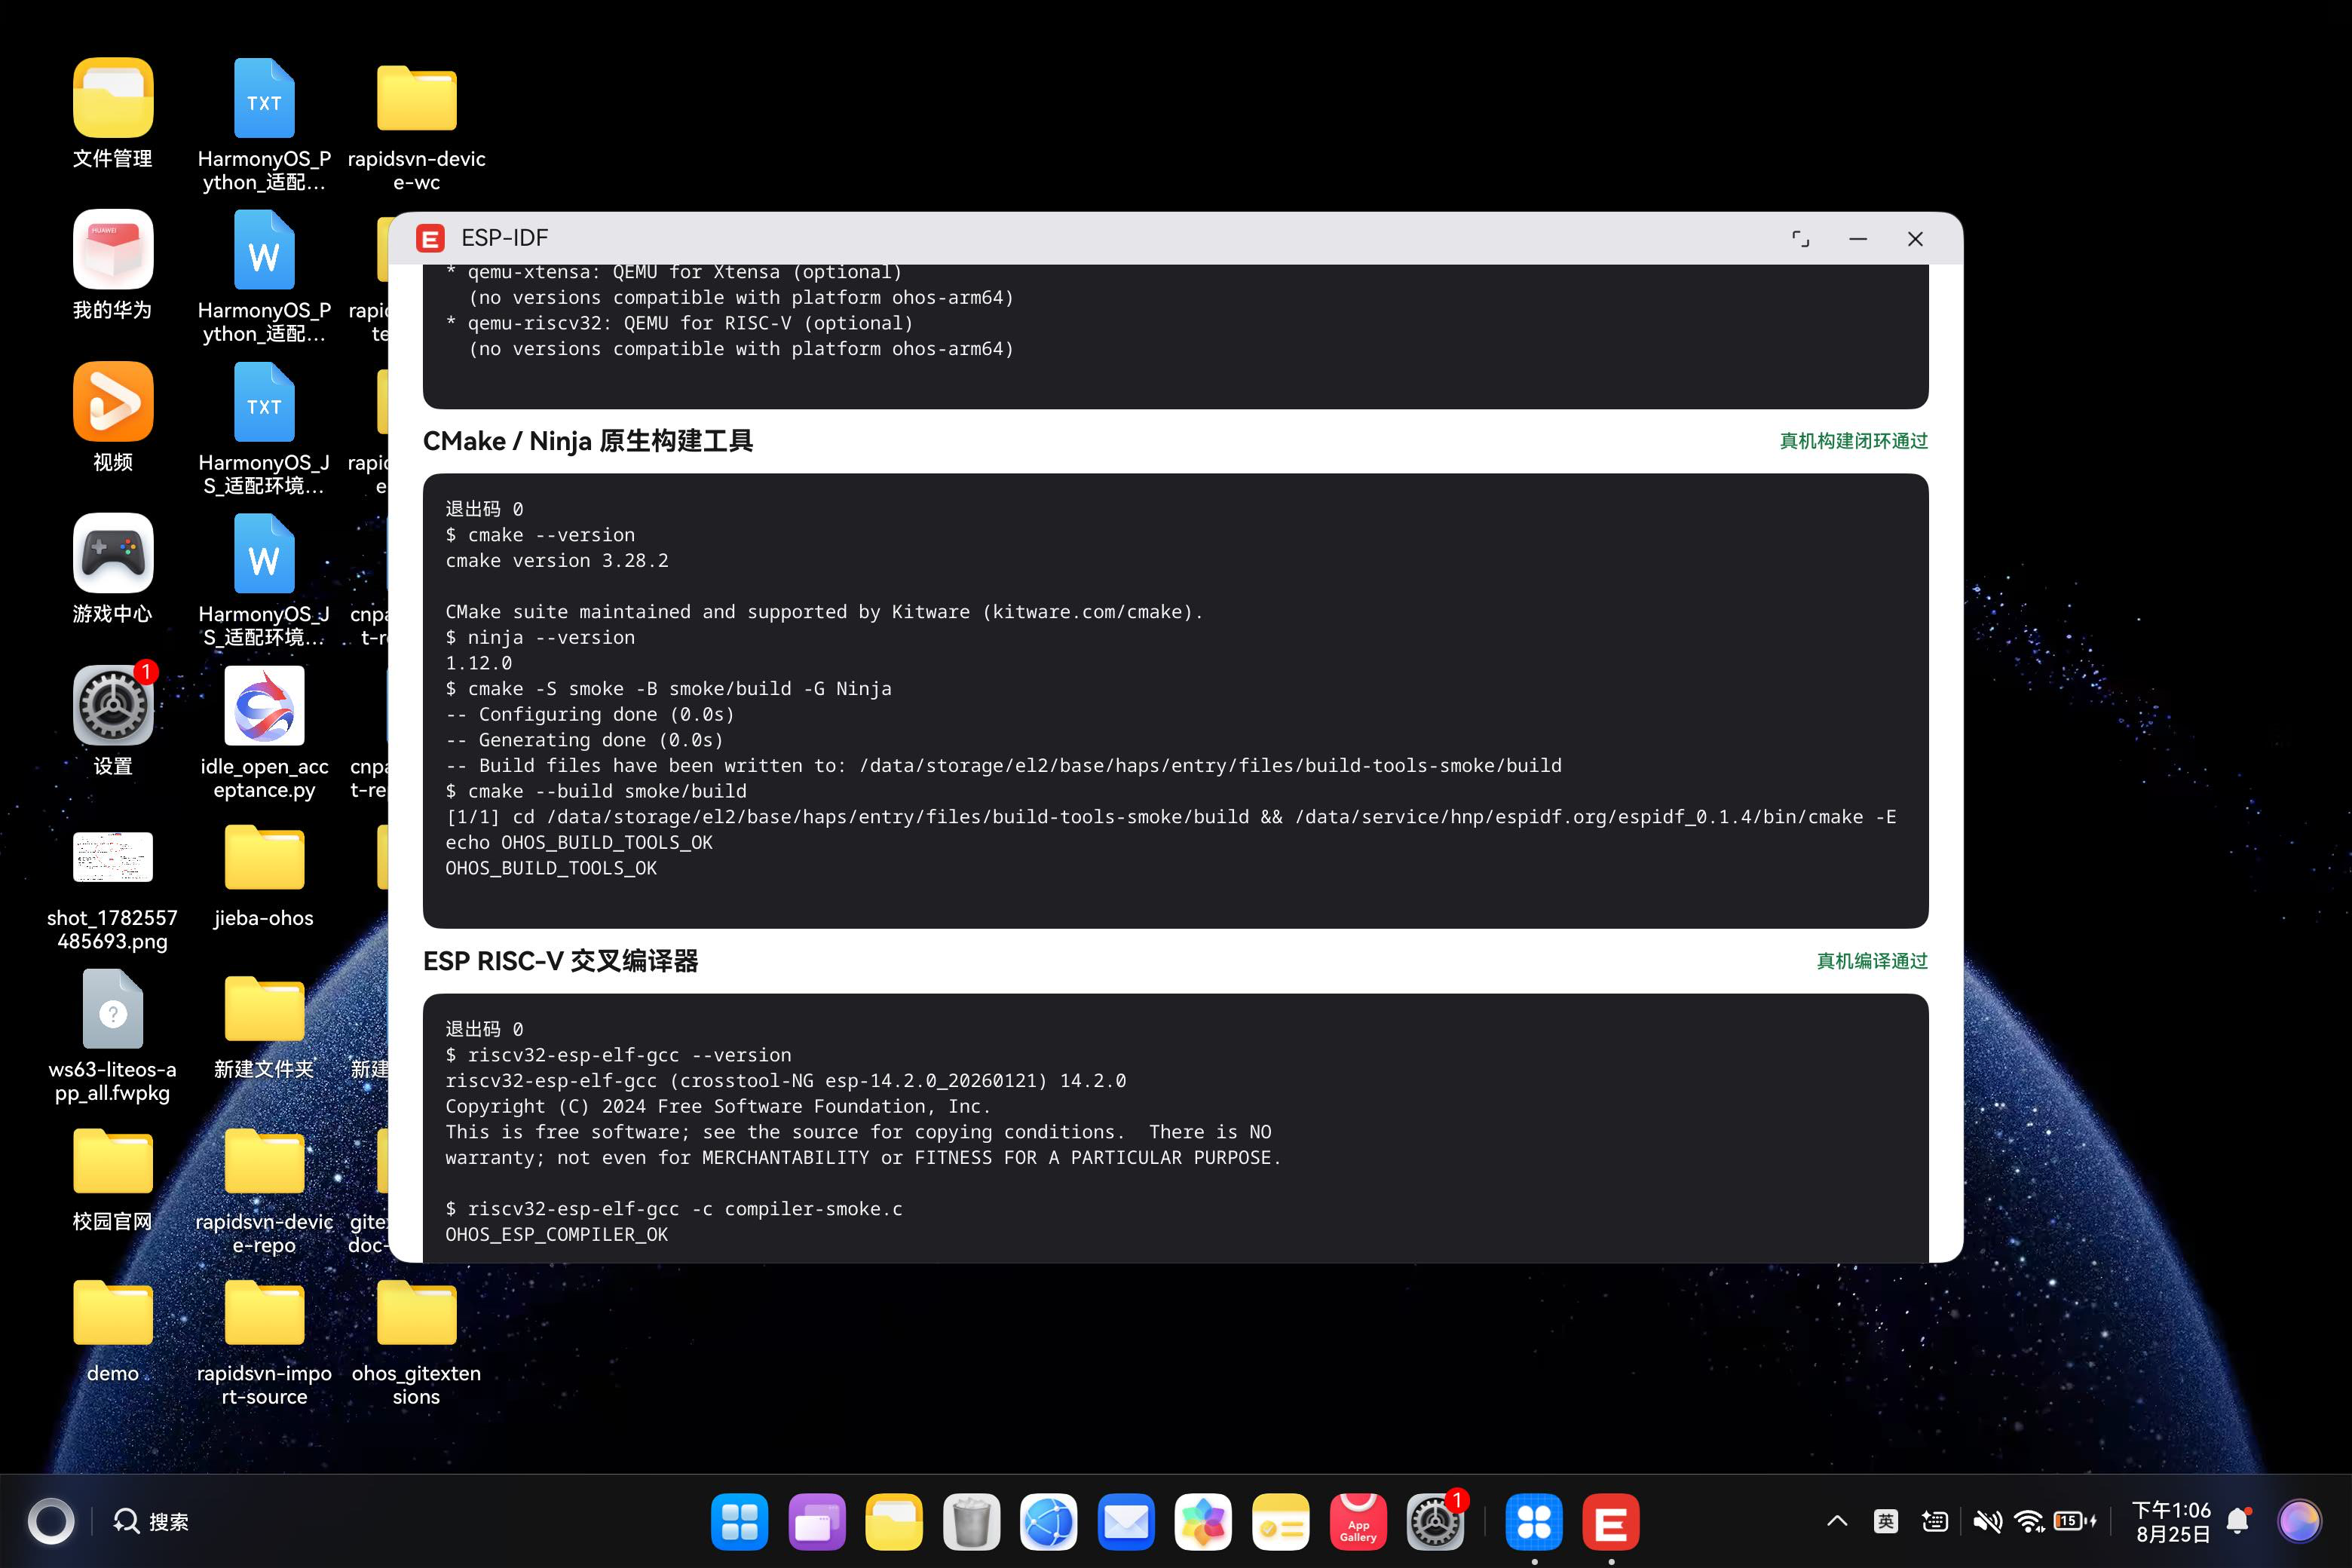Click the 'CMake / Ninja 原生构建工具' heading
2352x1568 pixels.
point(588,441)
